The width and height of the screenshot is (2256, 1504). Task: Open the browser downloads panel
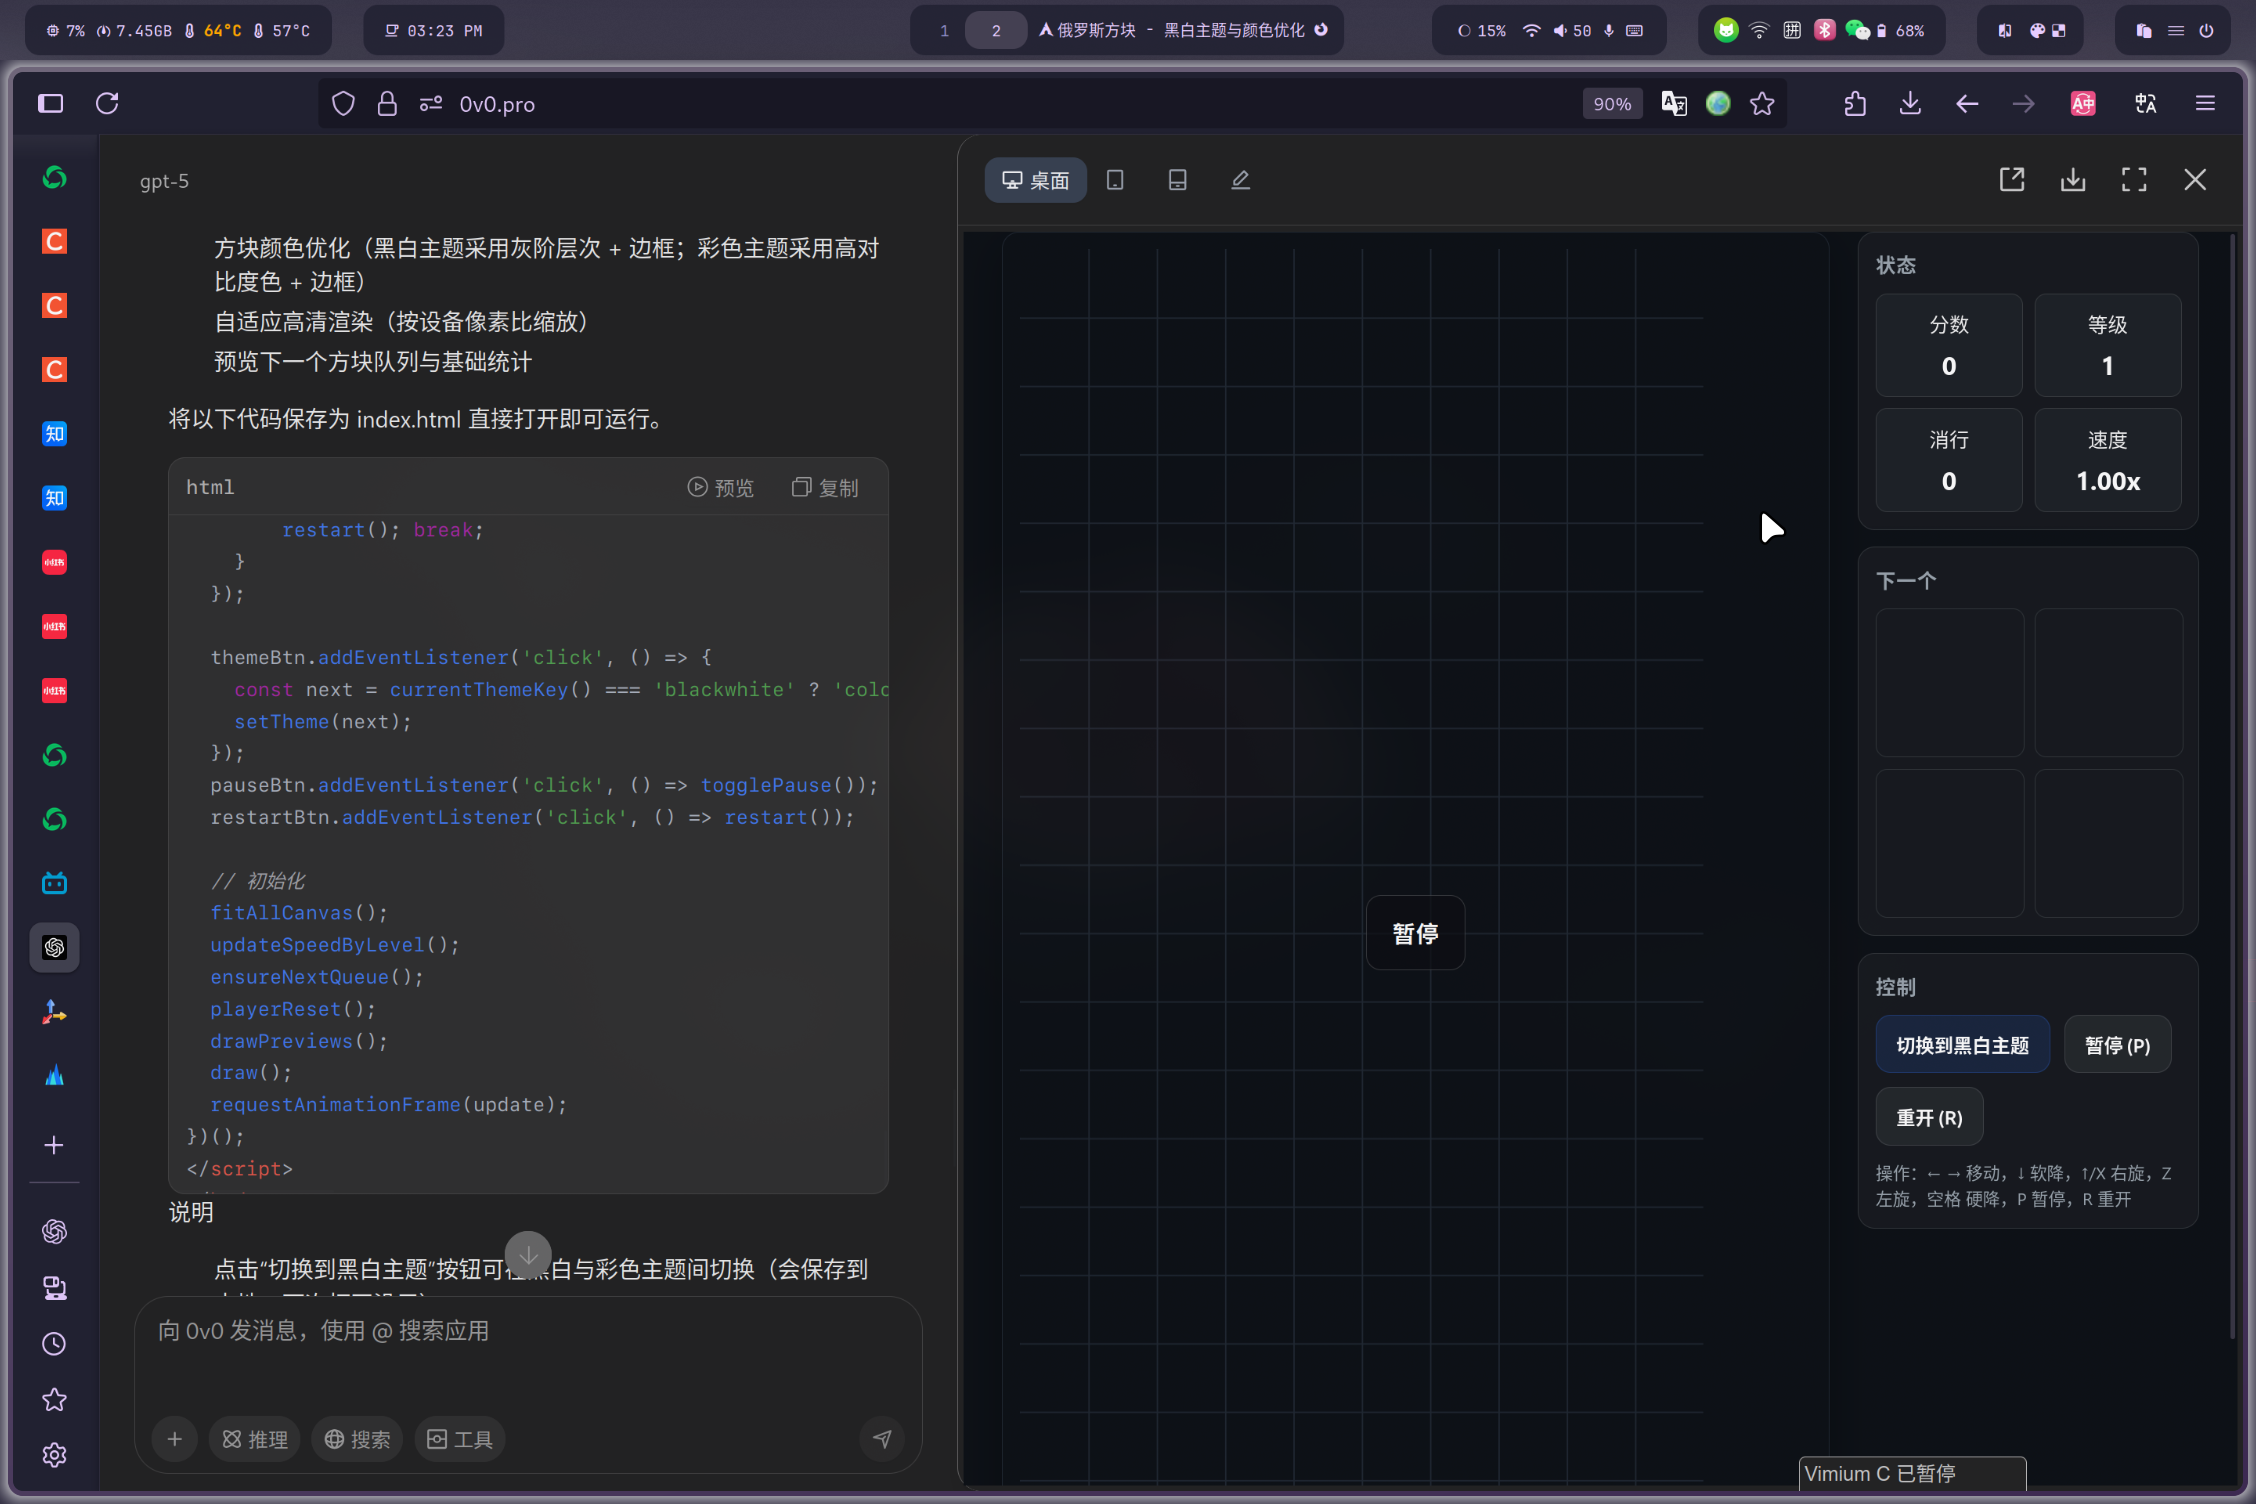pos(1910,104)
